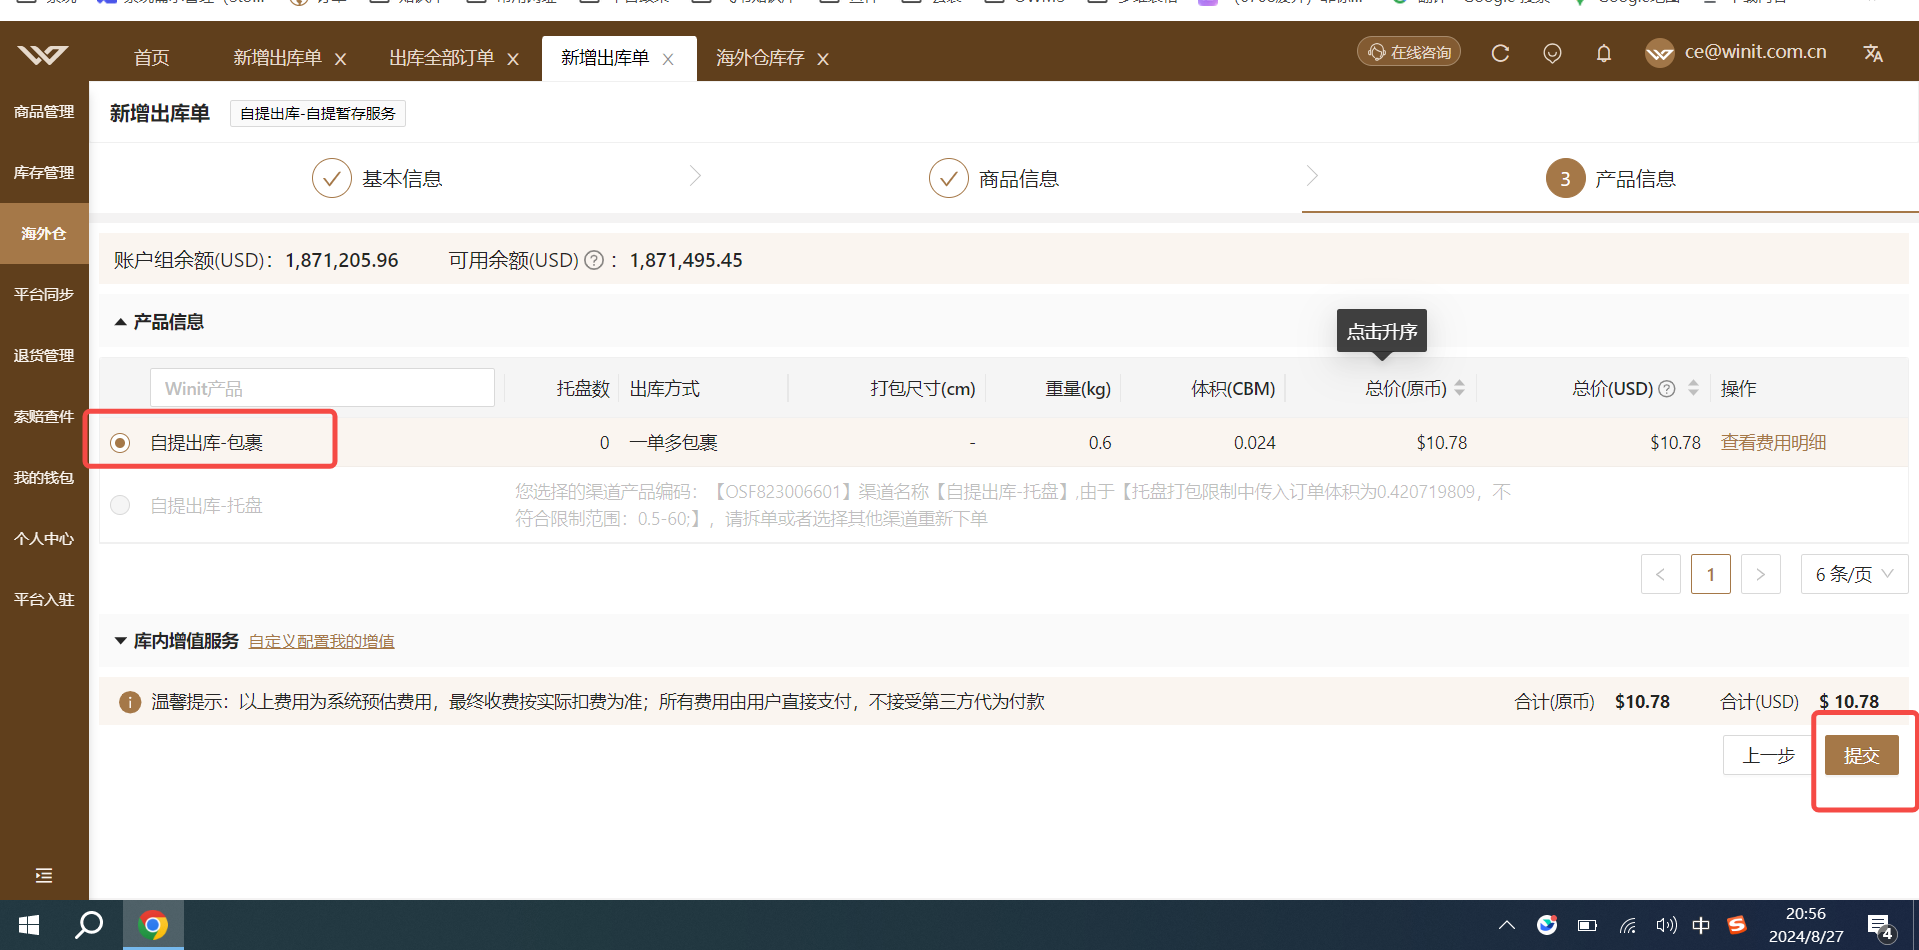Go to step 基本信息
This screenshot has height=950, width=1919.
[377, 179]
